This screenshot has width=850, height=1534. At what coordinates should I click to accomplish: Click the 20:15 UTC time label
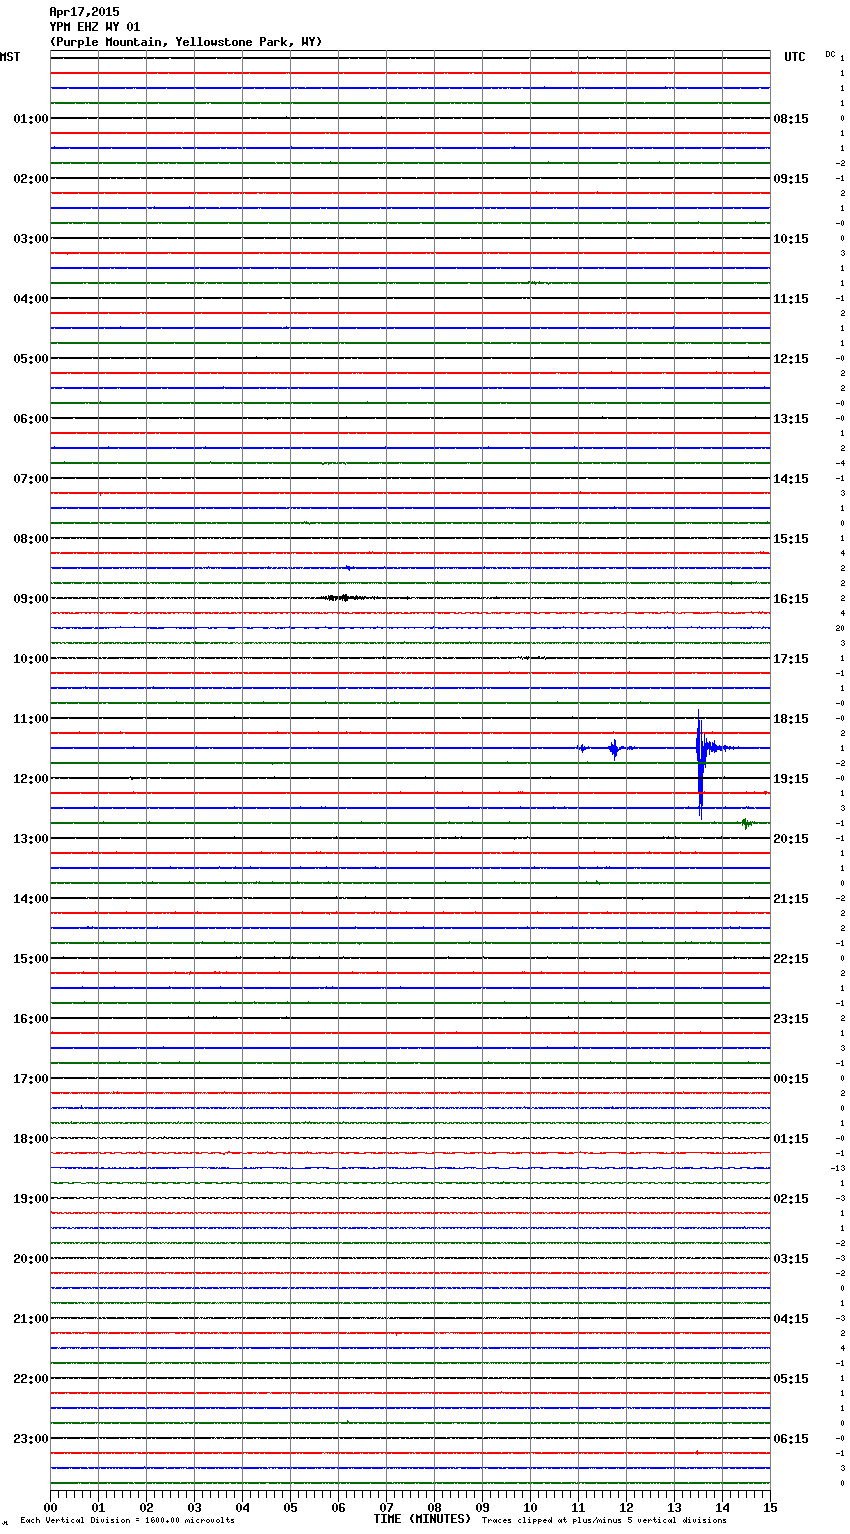coord(791,839)
